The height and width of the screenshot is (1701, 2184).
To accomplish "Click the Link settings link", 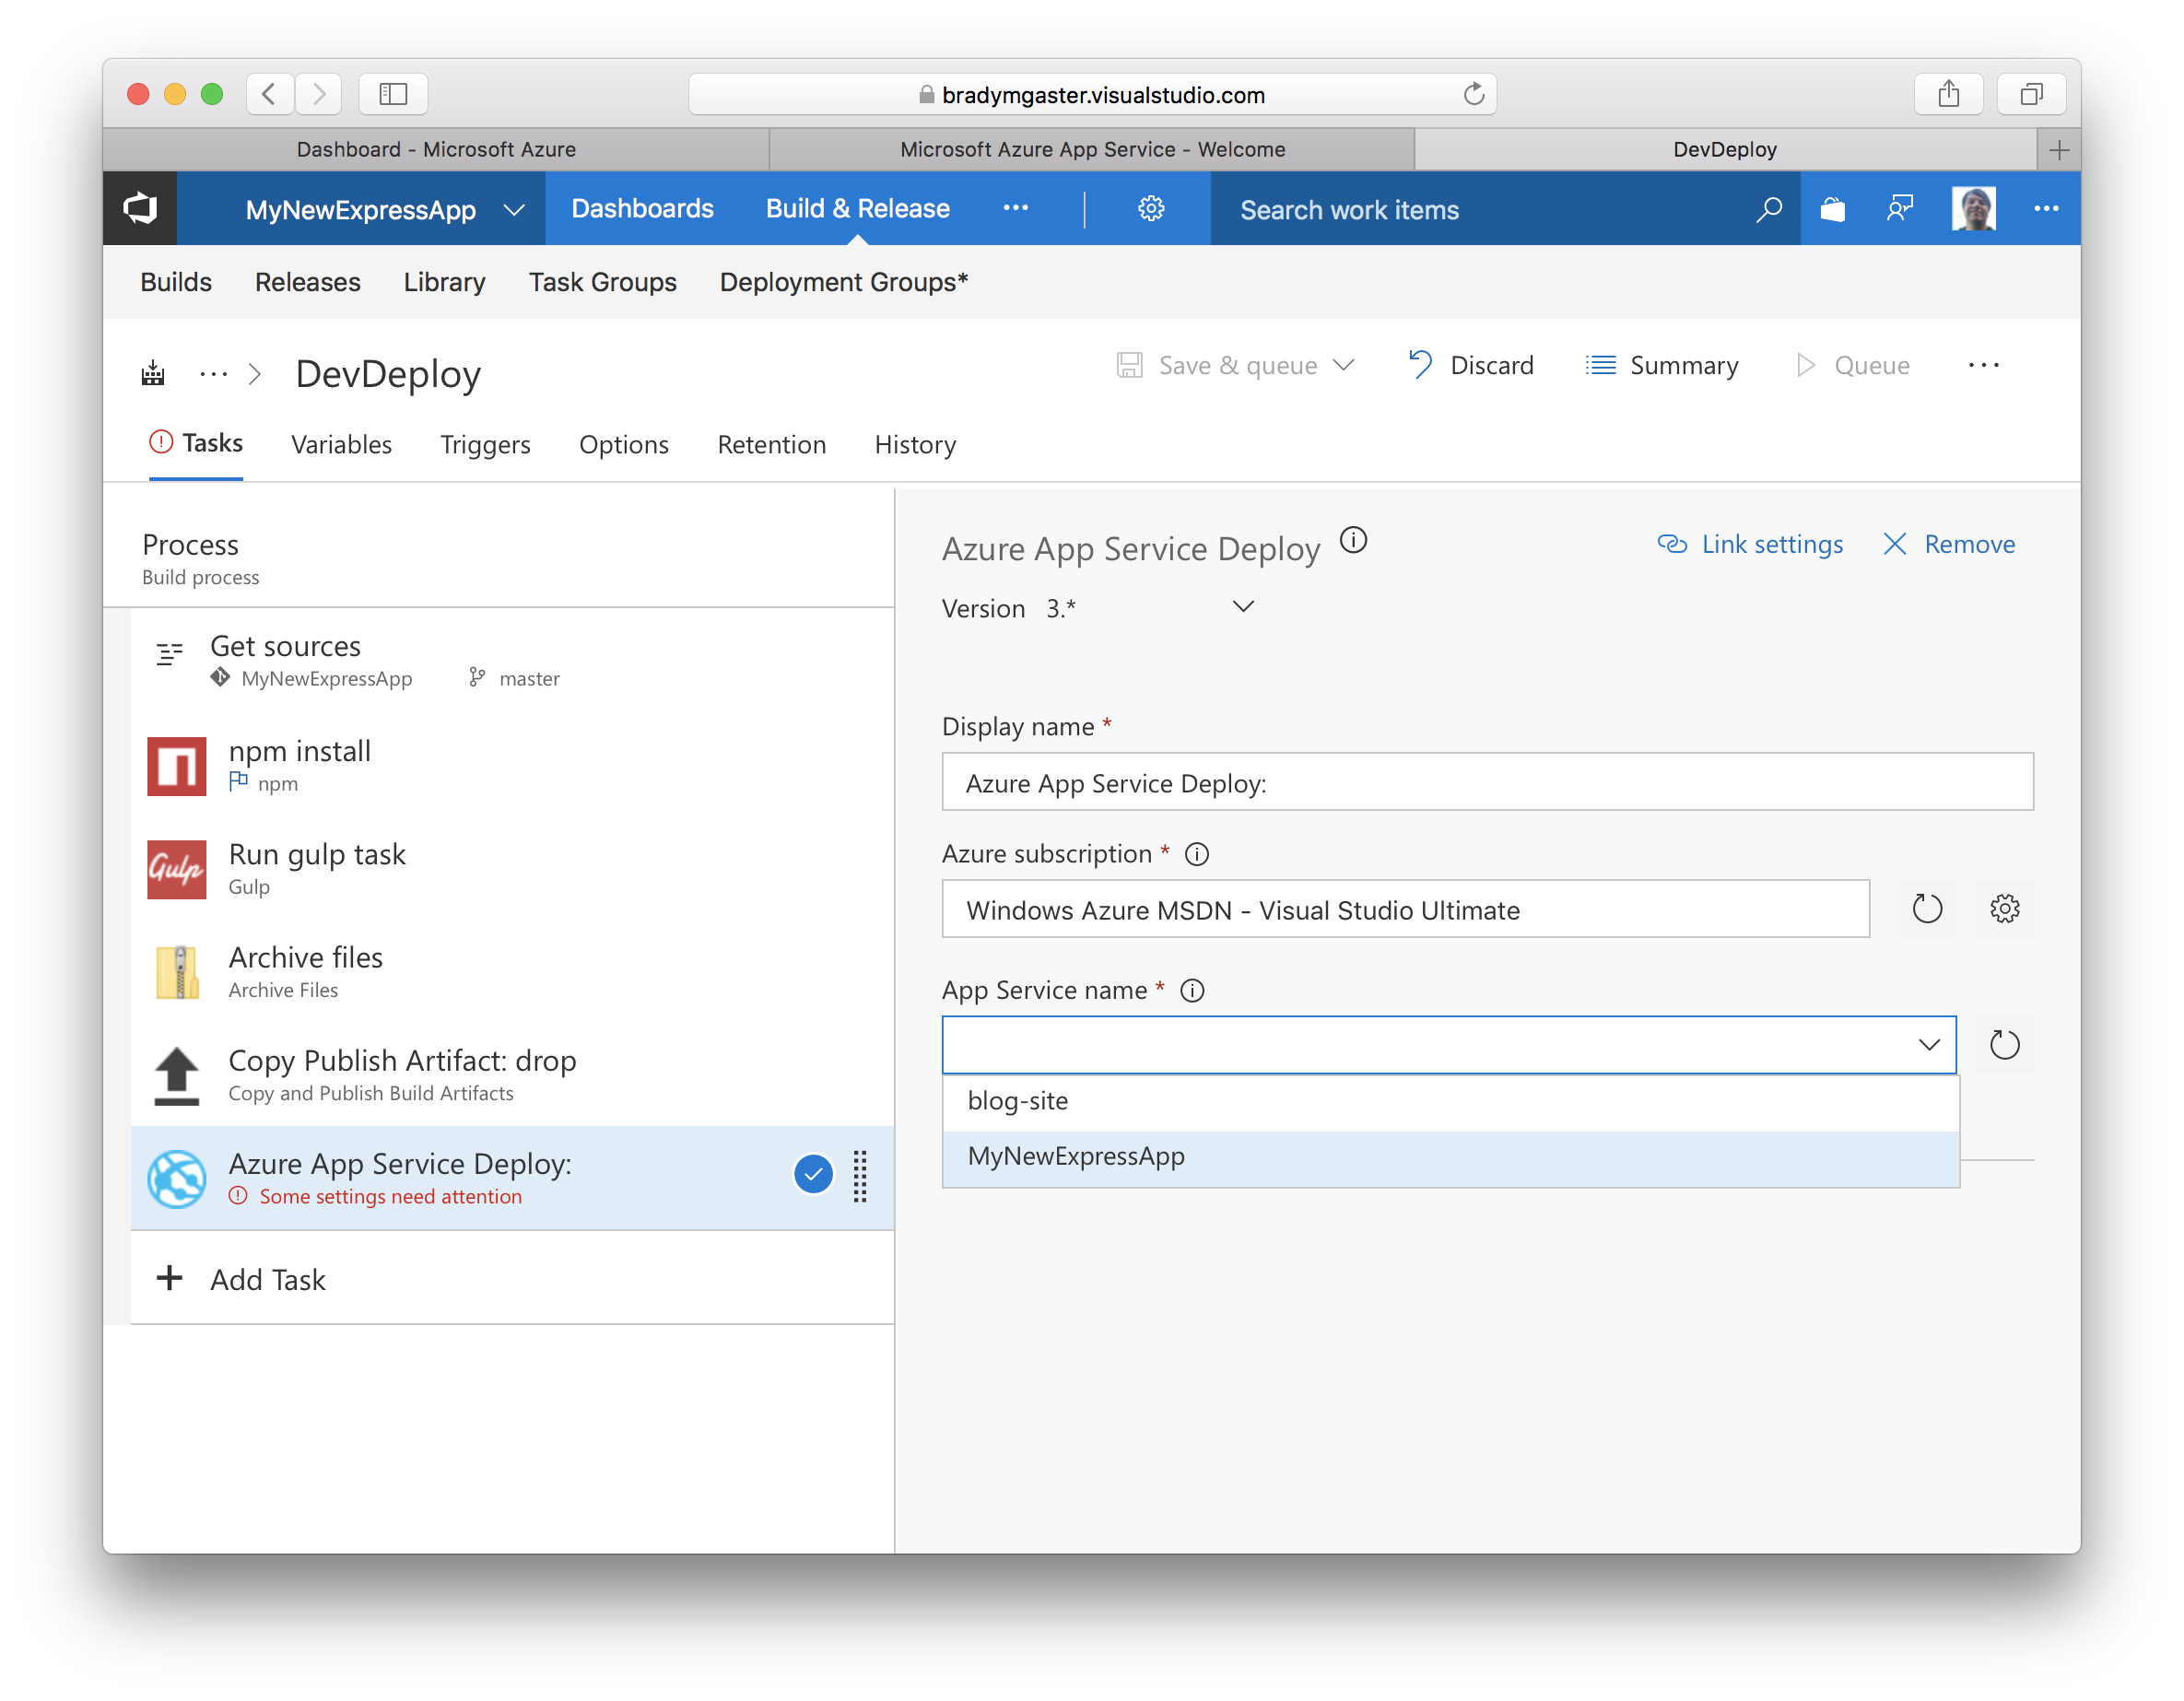I will click(1750, 544).
